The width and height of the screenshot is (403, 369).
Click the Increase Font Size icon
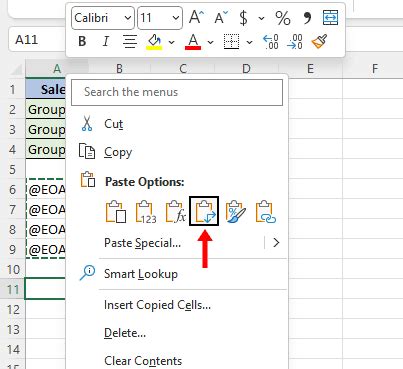[196, 18]
